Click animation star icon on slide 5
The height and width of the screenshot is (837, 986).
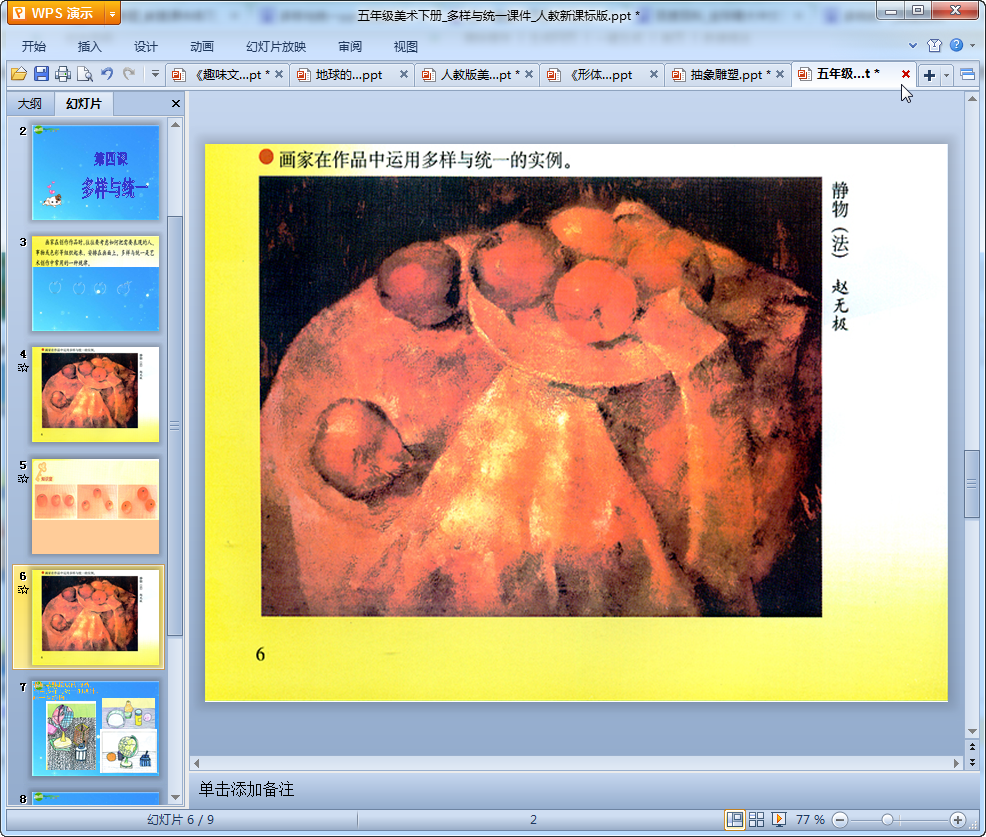click(23, 479)
